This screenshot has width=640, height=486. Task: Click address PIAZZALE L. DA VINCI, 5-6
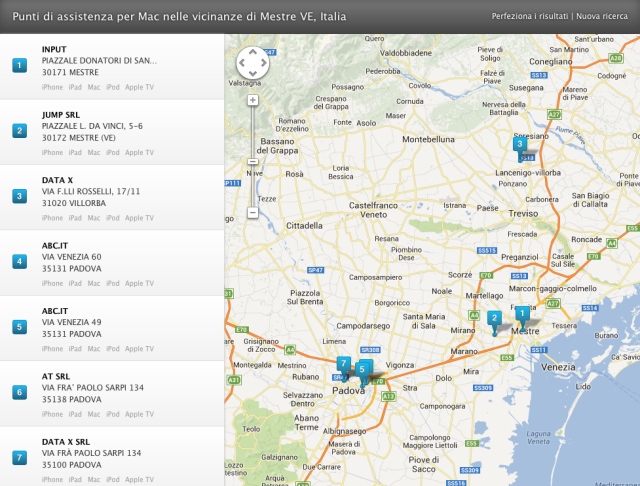[x=92, y=126]
